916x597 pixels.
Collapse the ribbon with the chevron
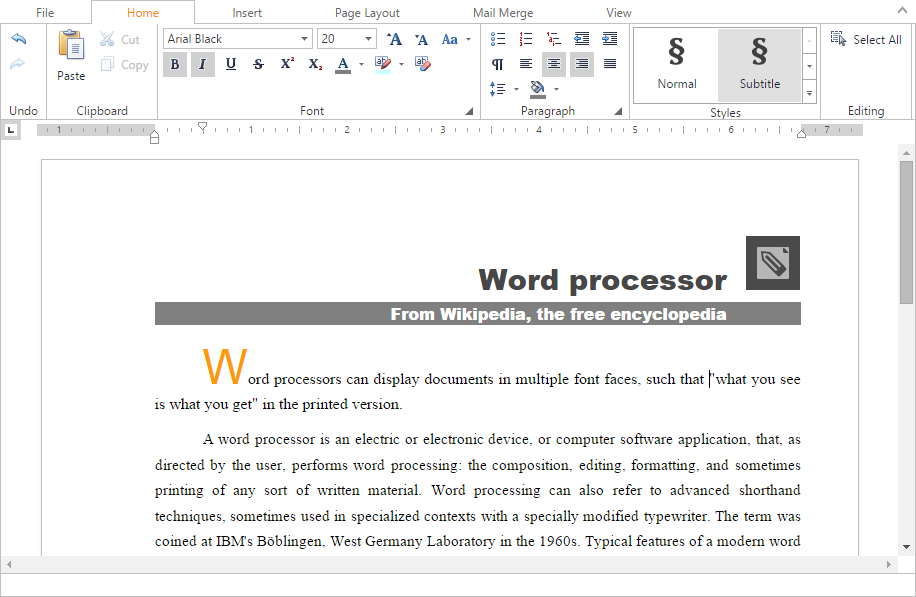902,10
